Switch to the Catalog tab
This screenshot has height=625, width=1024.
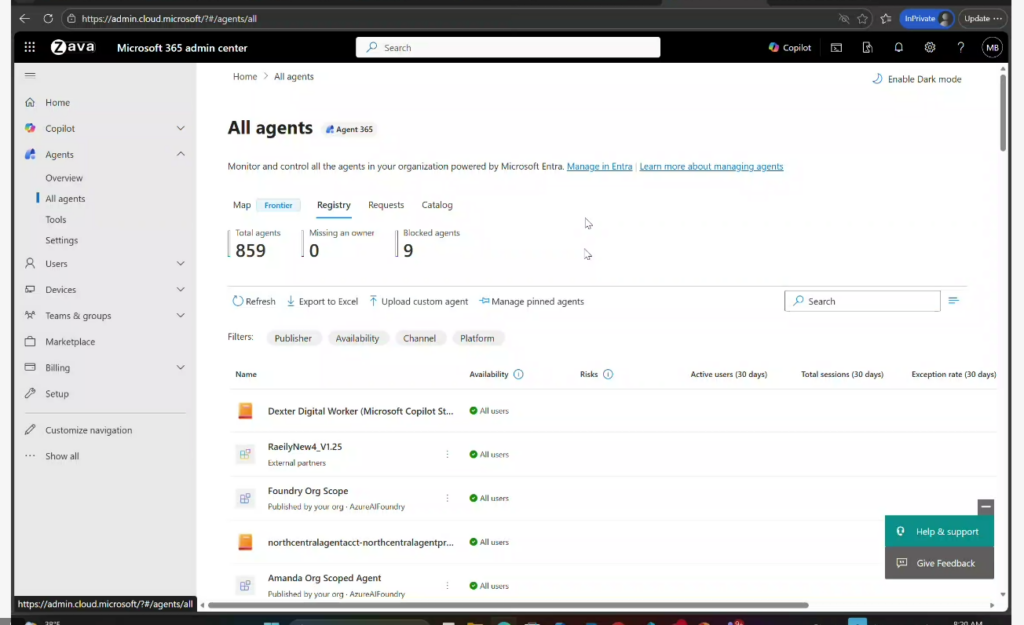(x=437, y=205)
